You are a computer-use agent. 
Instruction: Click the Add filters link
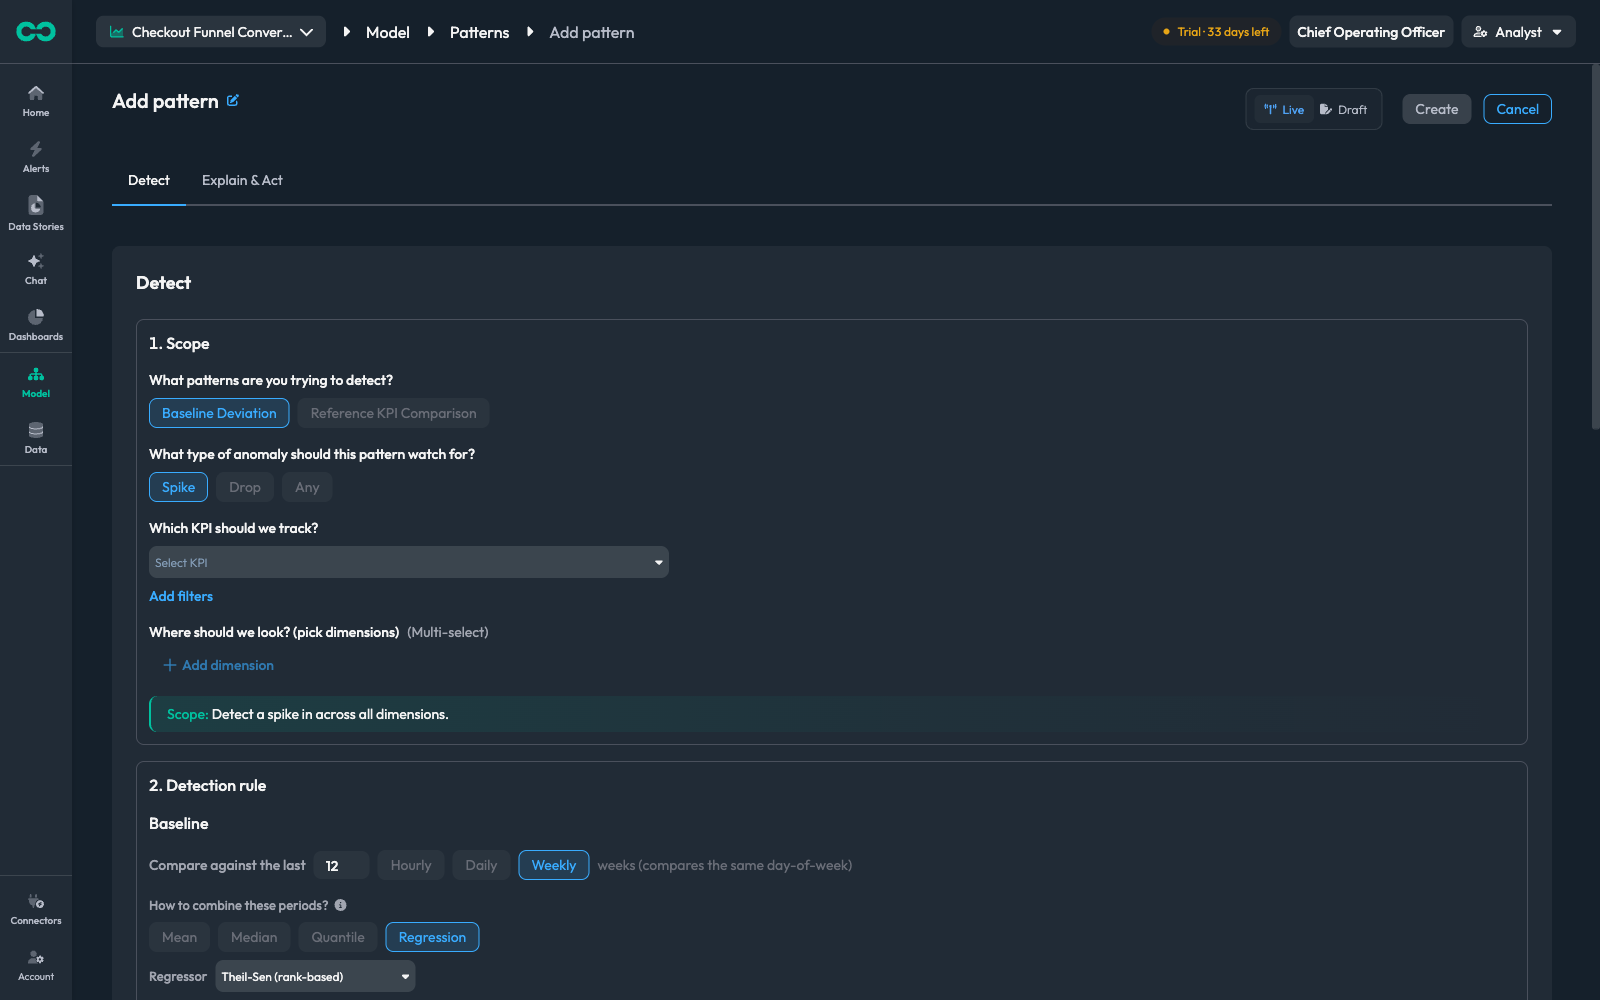pyautogui.click(x=181, y=596)
